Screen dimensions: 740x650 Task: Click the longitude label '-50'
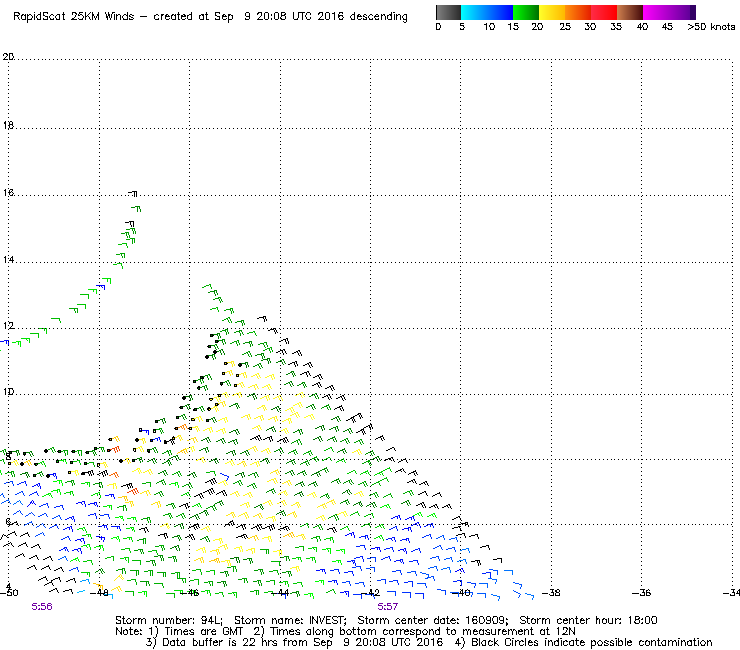point(9,592)
